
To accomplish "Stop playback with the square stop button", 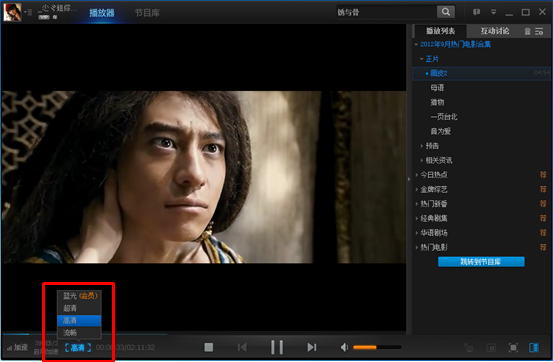I will pos(209,347).
